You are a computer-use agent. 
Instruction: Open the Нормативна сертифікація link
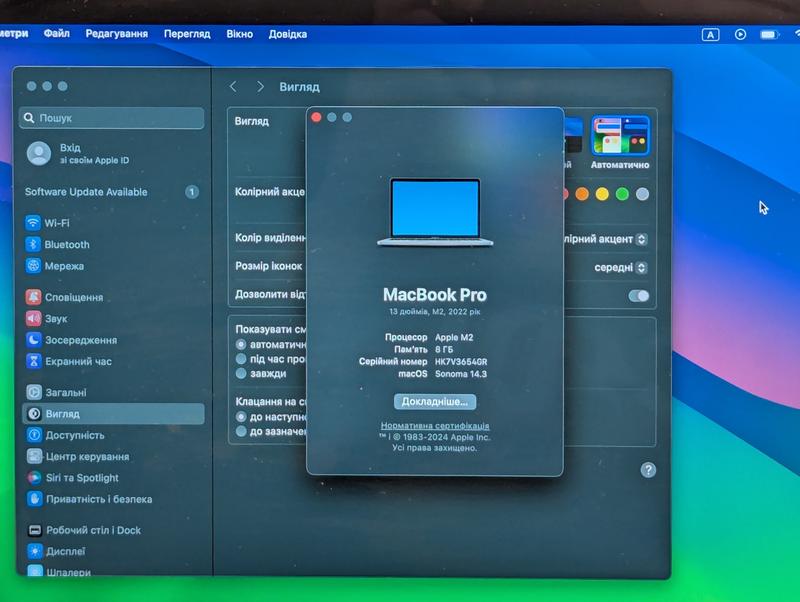[x=435, y=426]
